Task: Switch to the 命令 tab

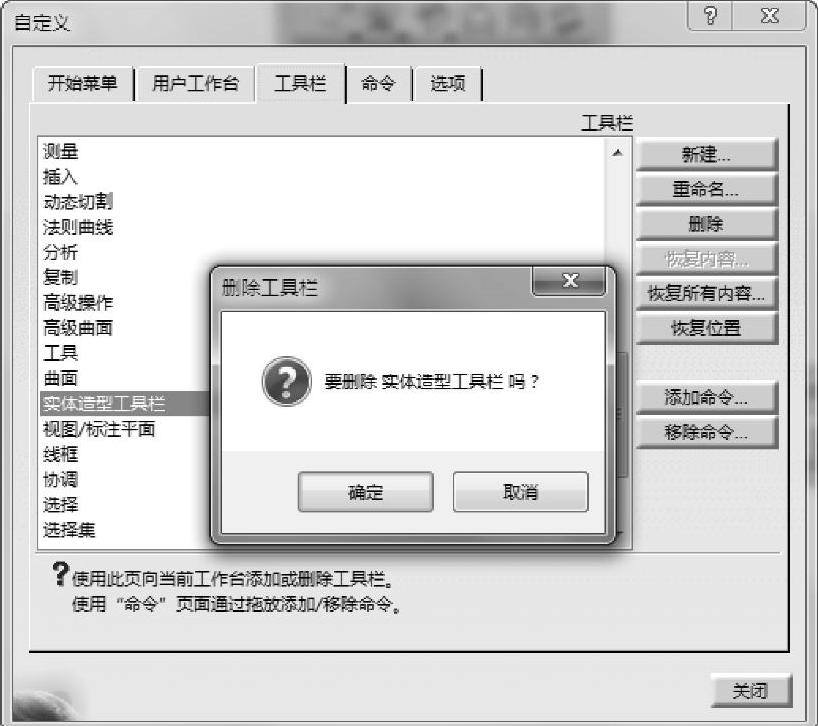Action: click(378, 83)
